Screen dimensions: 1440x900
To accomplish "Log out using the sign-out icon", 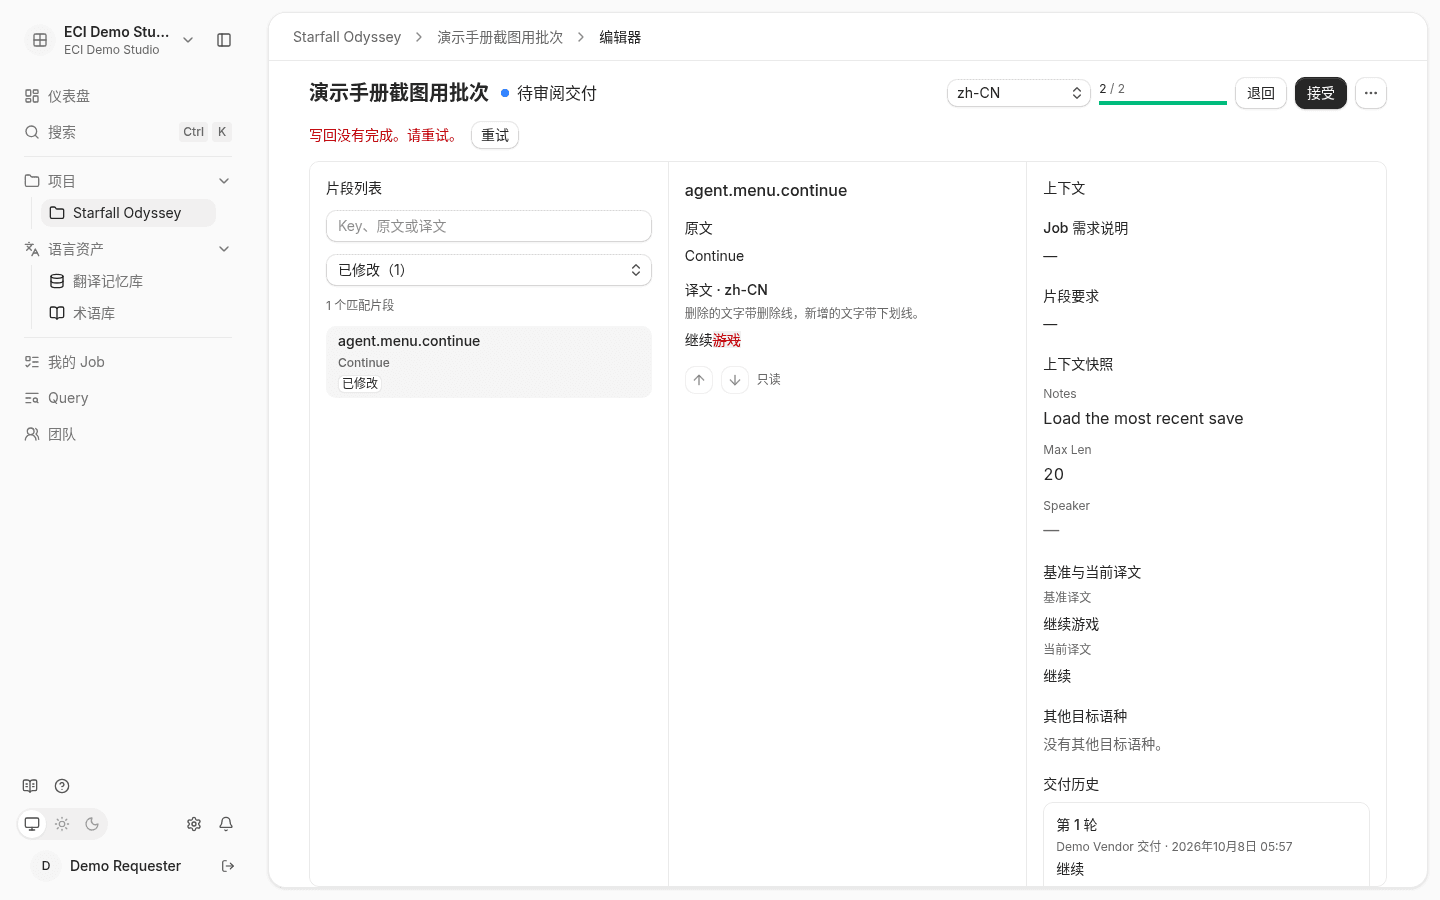I will 228,866.
